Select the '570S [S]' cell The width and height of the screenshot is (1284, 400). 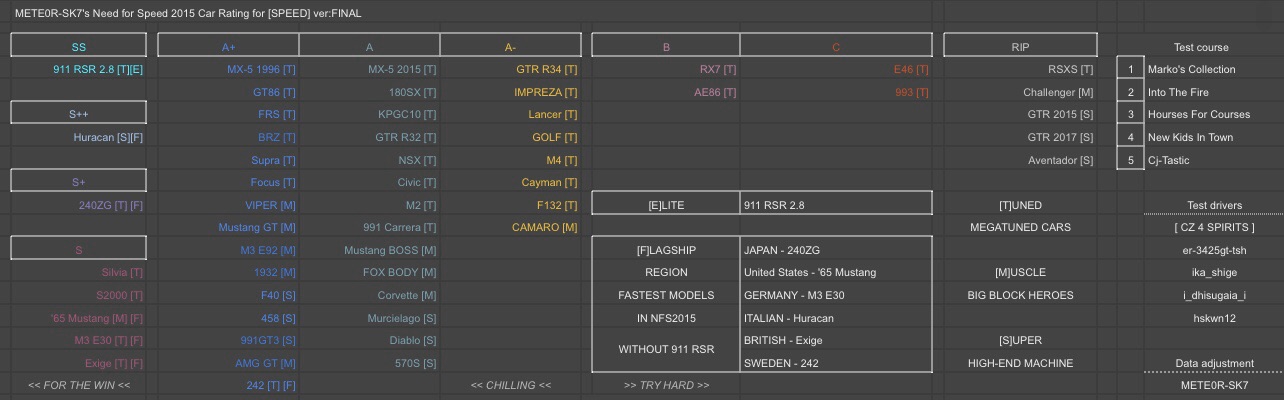370,363
